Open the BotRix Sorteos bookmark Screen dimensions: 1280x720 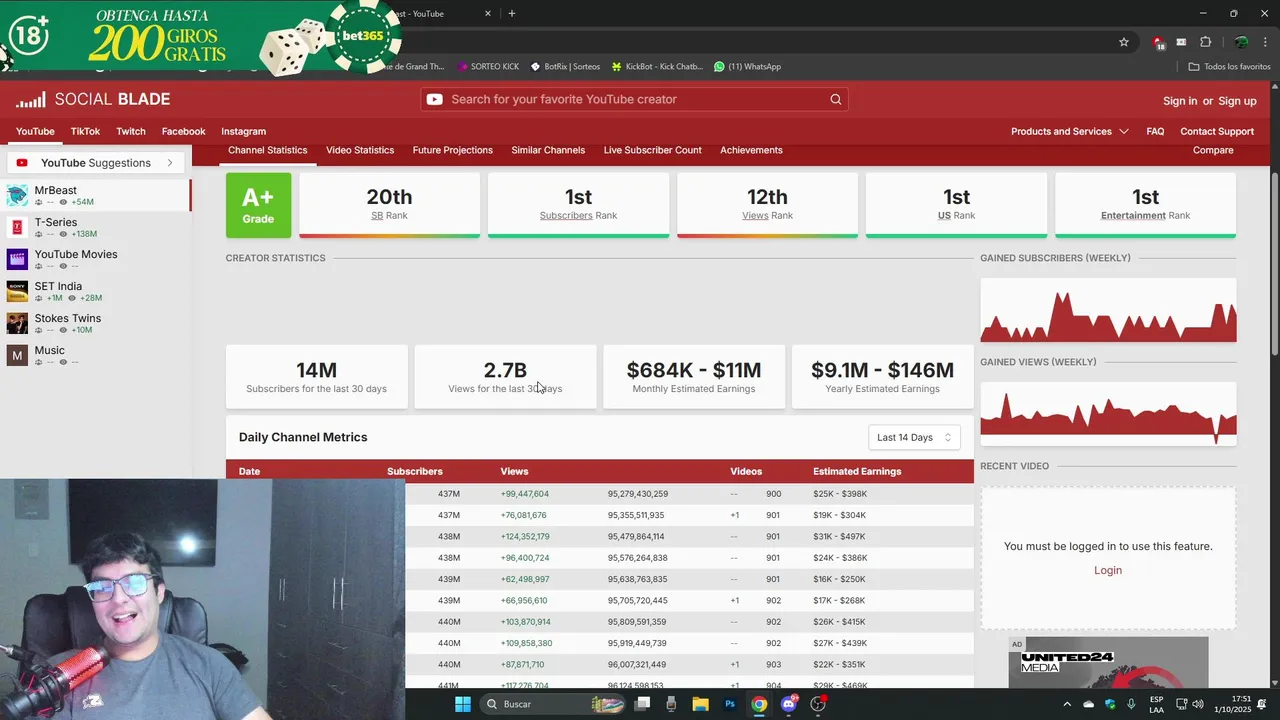pos(565,66)
